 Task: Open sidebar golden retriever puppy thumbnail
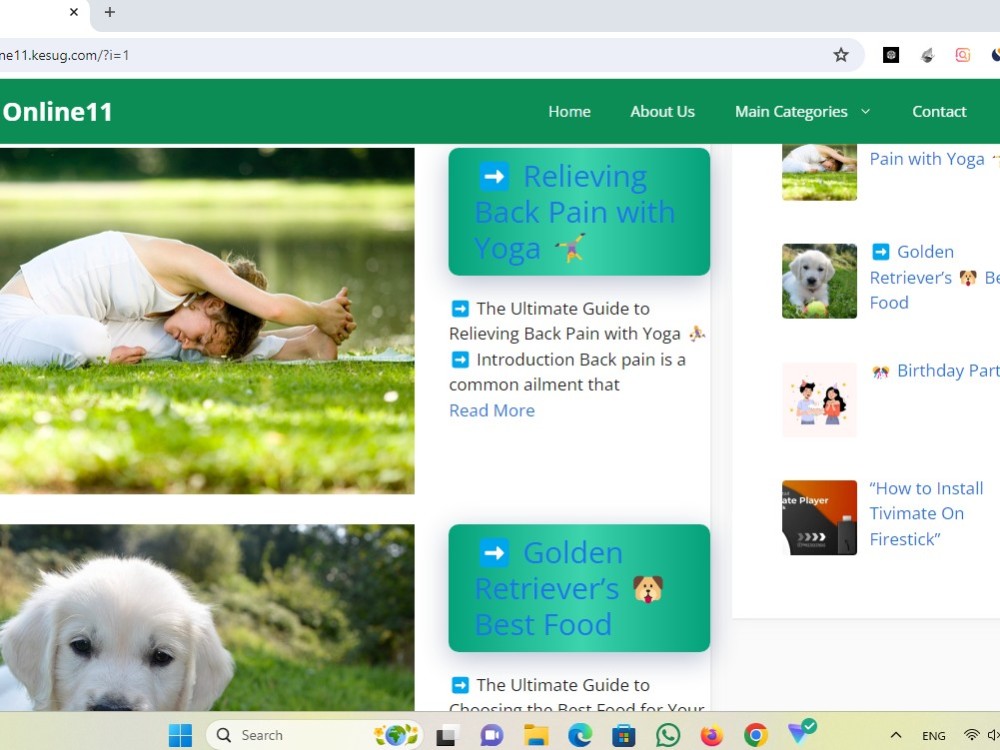(819, 281)
